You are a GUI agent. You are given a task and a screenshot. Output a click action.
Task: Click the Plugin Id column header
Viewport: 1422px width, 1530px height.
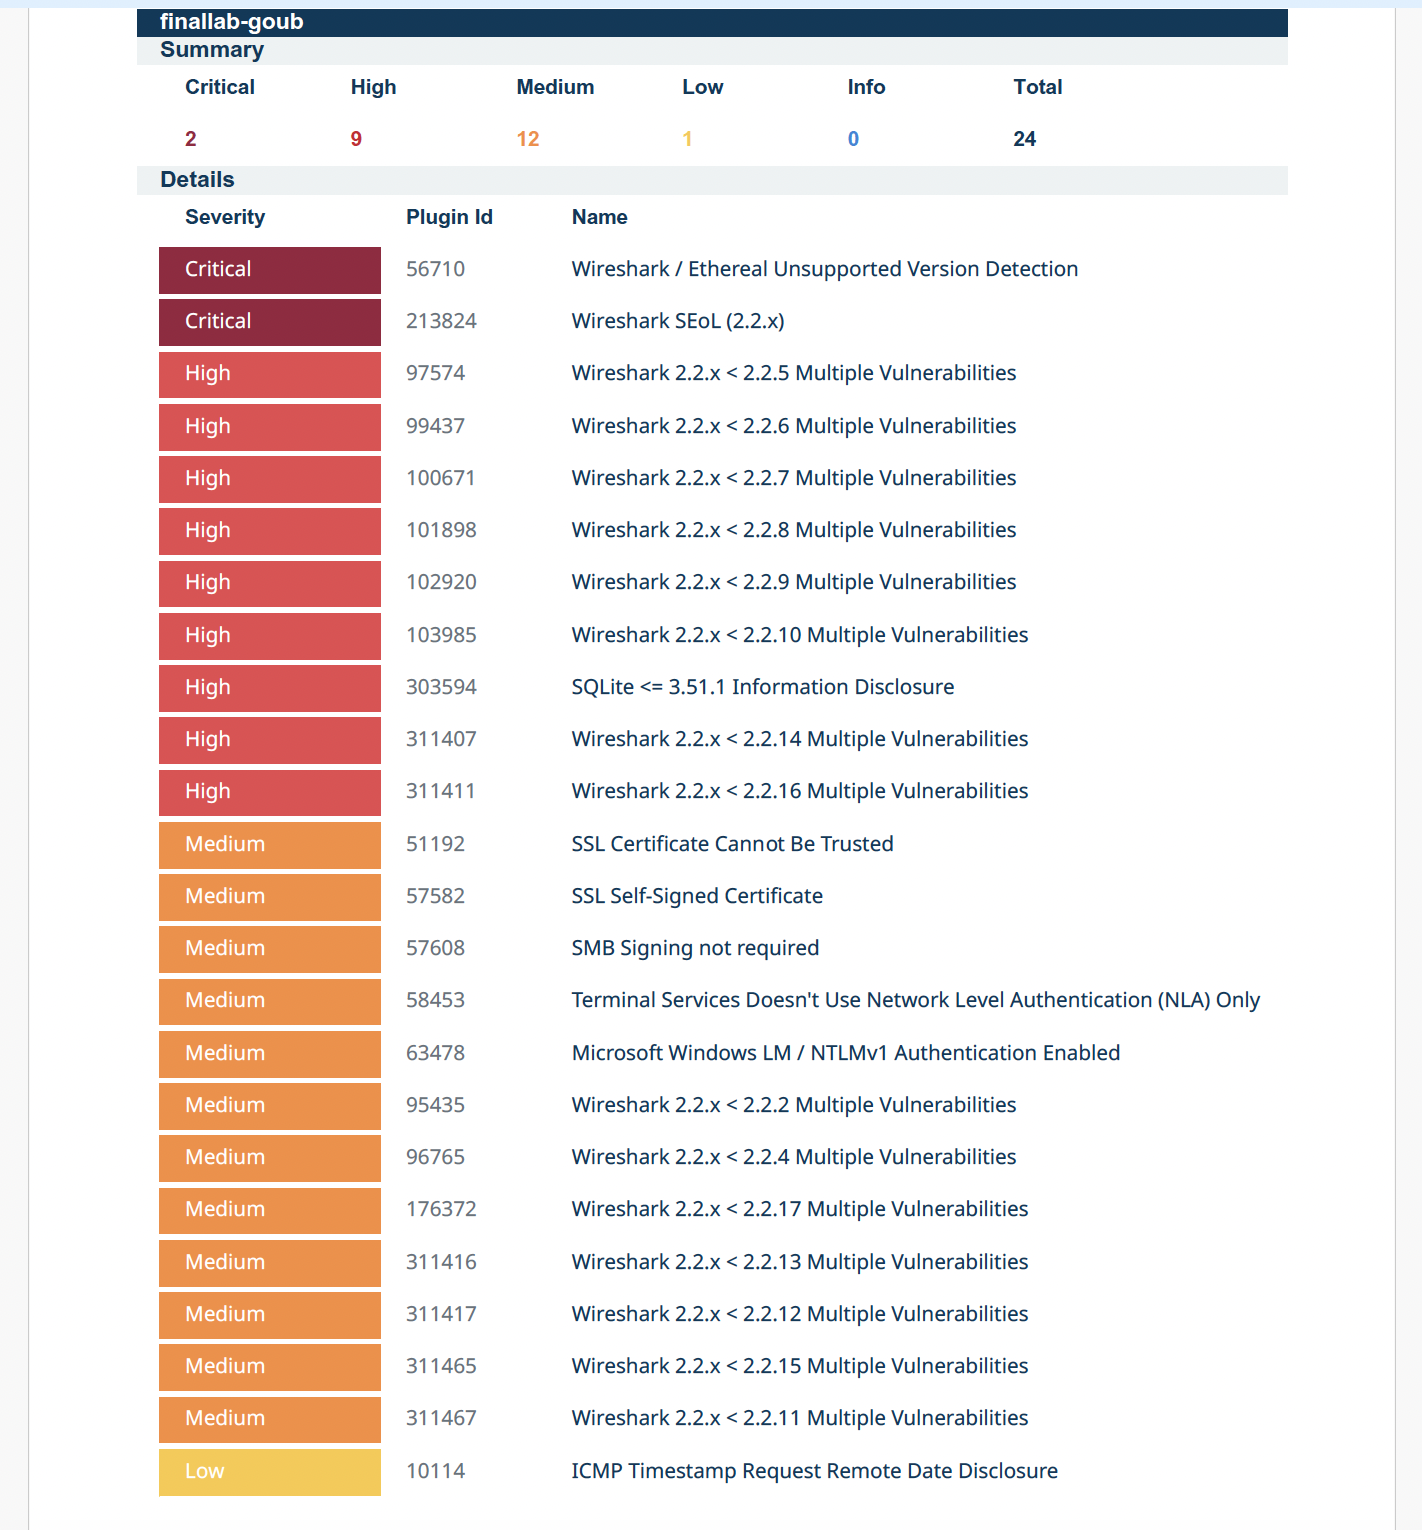click(449, 217)
